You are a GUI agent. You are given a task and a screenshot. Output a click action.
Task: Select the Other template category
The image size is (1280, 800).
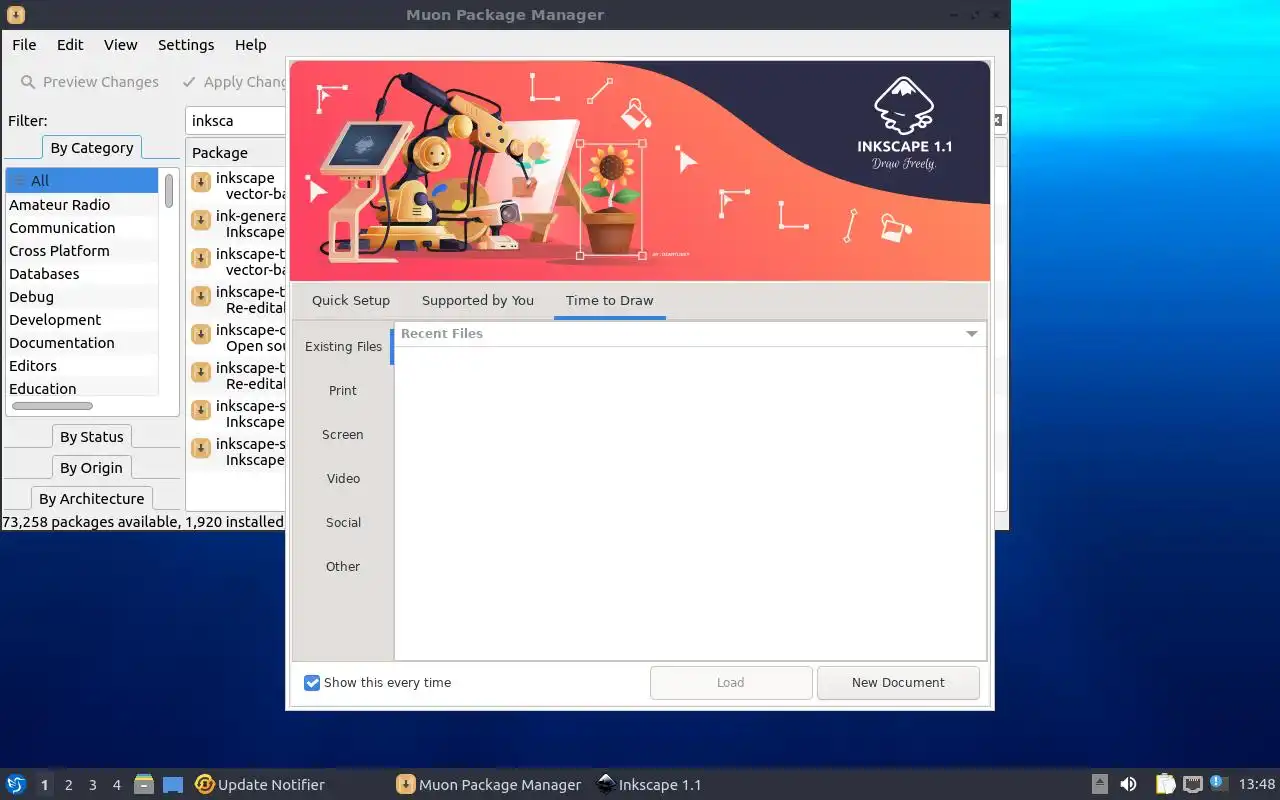pos(343,567)
